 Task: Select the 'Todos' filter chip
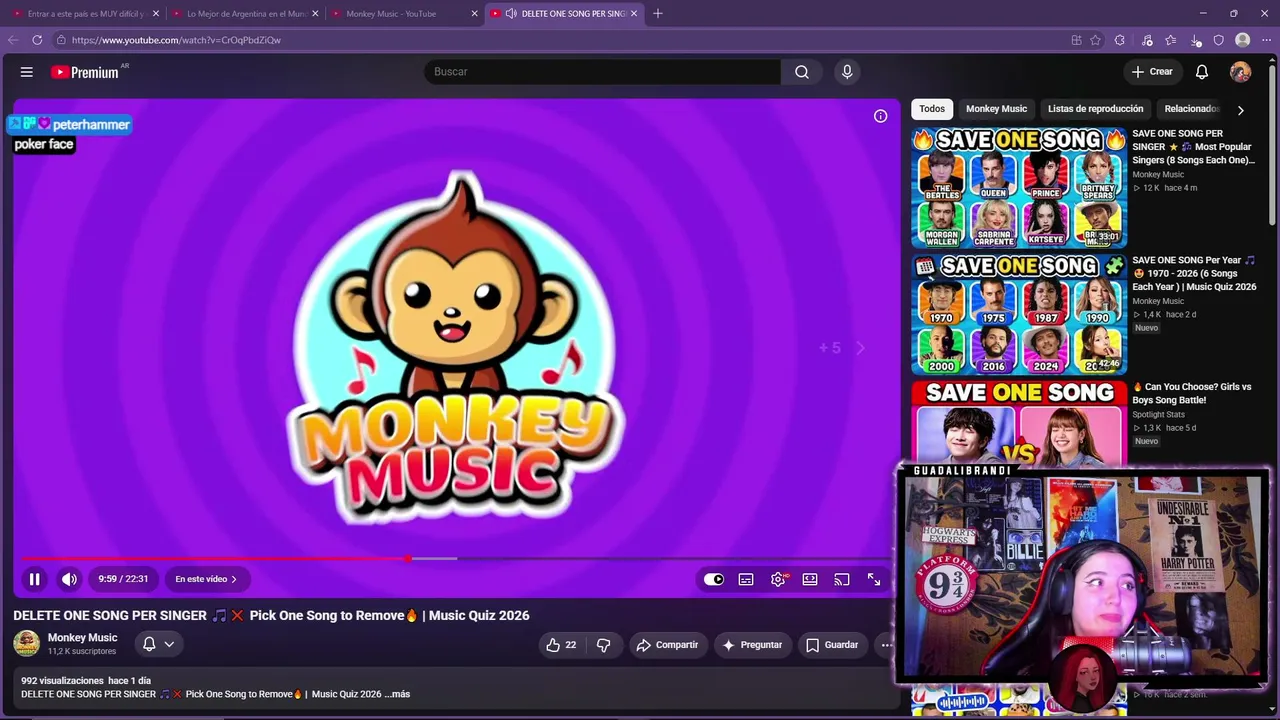click(932, 109)
